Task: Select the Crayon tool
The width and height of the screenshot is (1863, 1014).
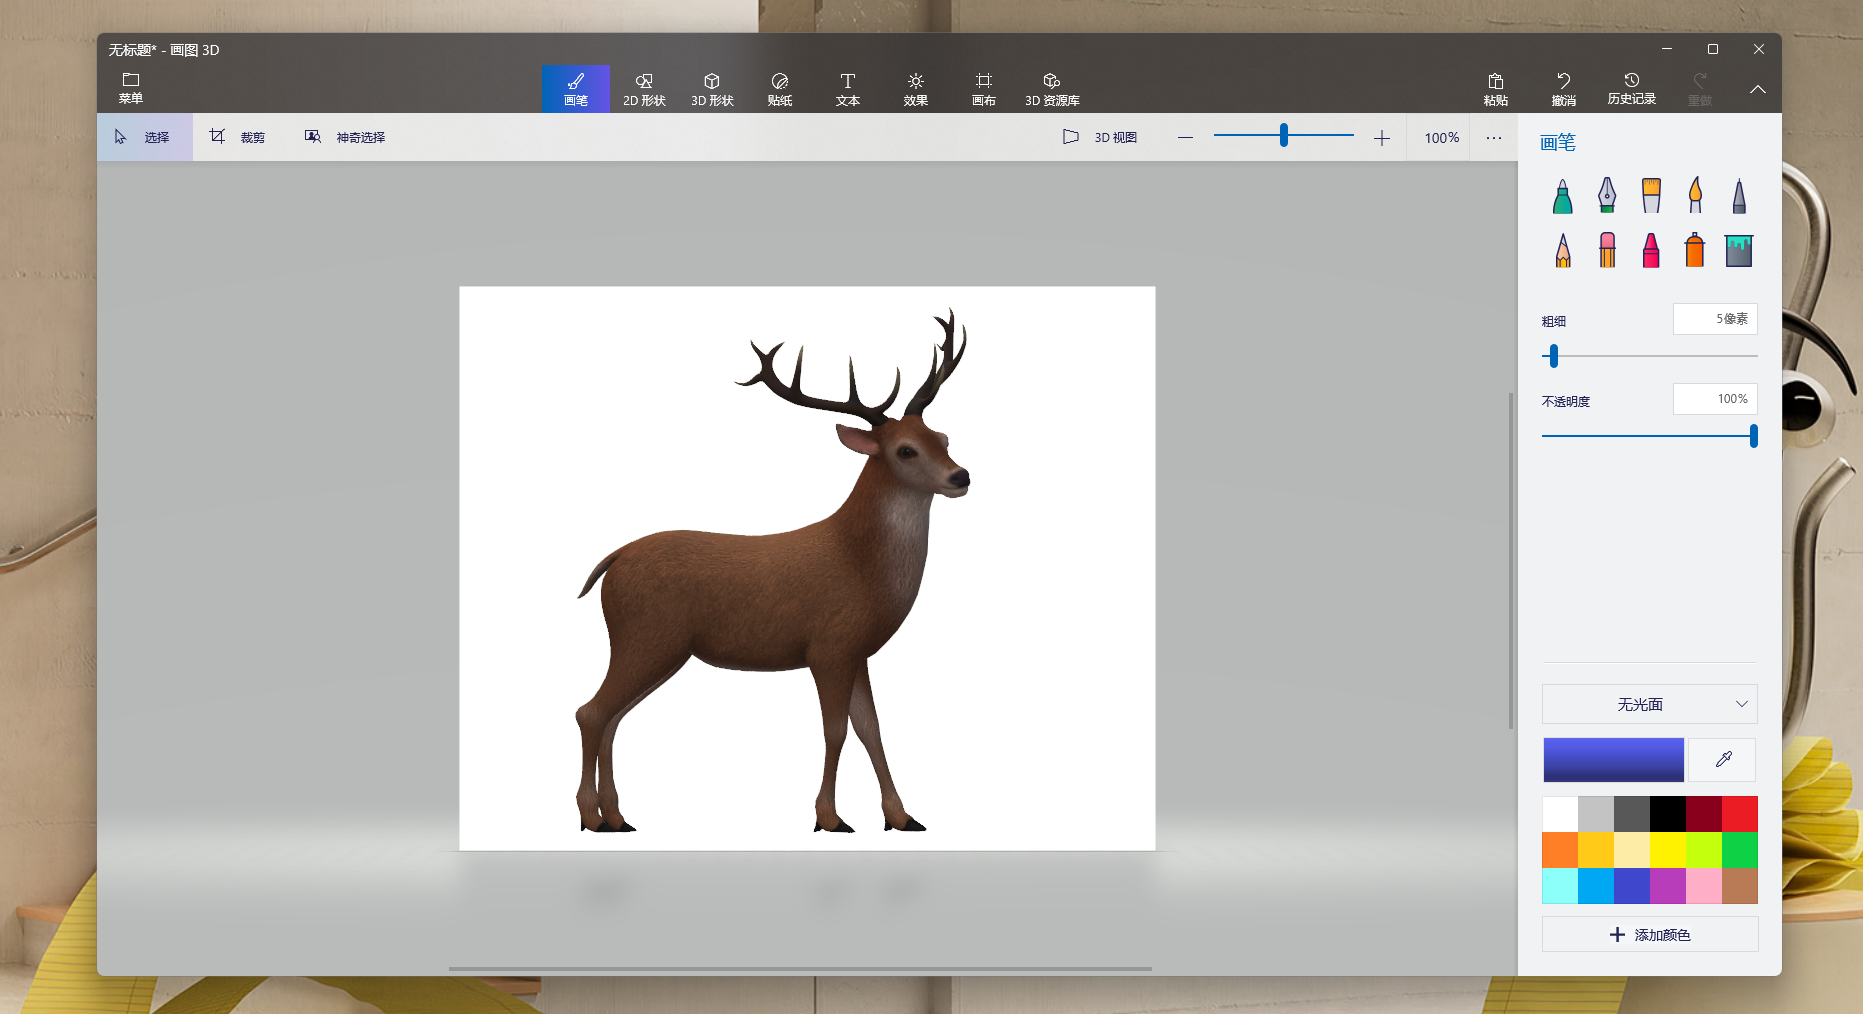Action: [1651, 250]
